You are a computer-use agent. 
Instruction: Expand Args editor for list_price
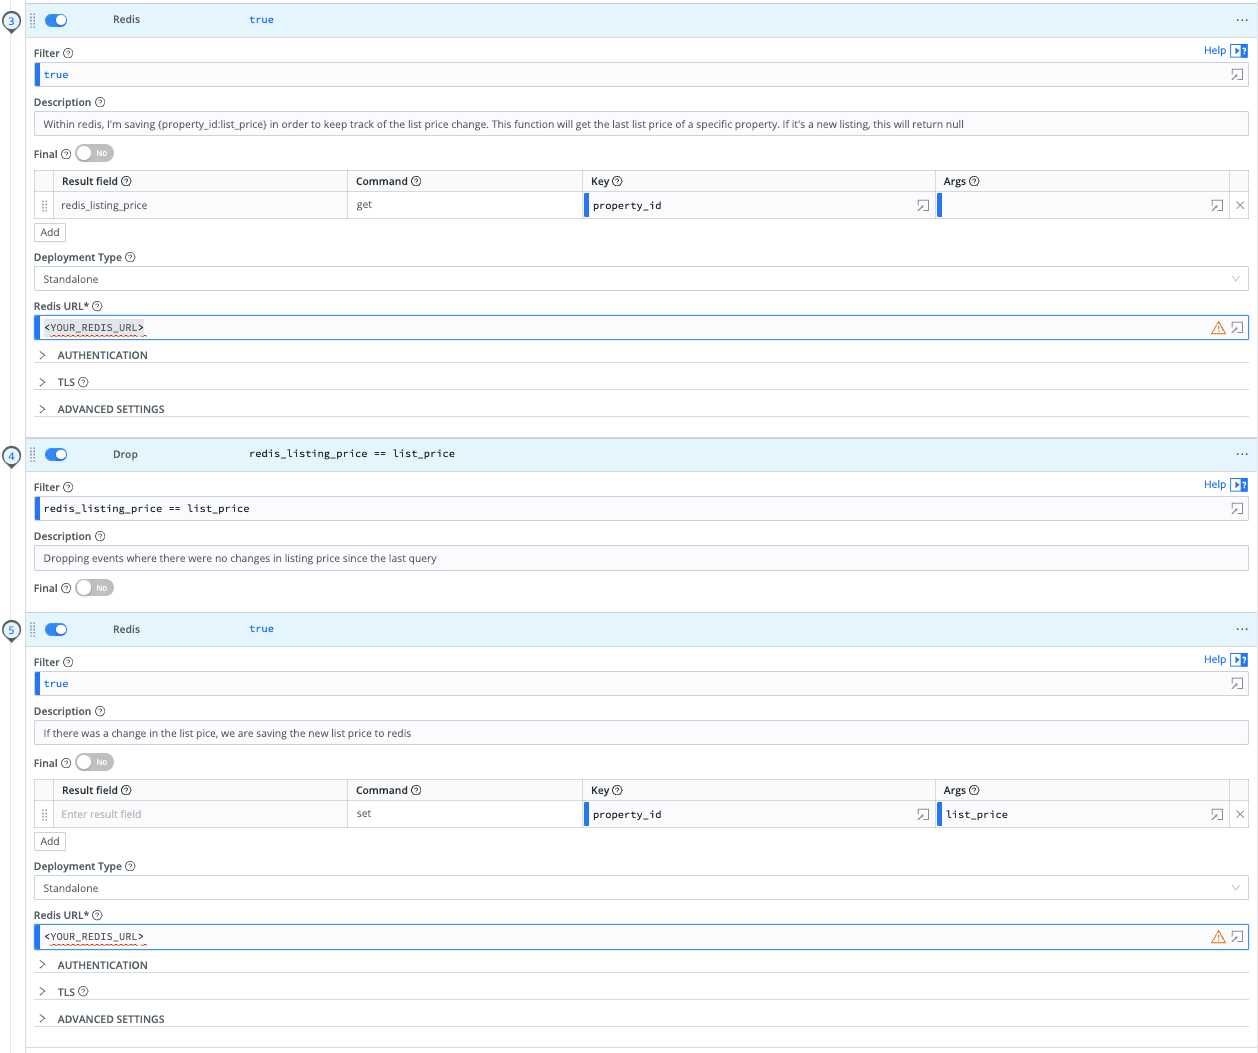click(1217, 815)
